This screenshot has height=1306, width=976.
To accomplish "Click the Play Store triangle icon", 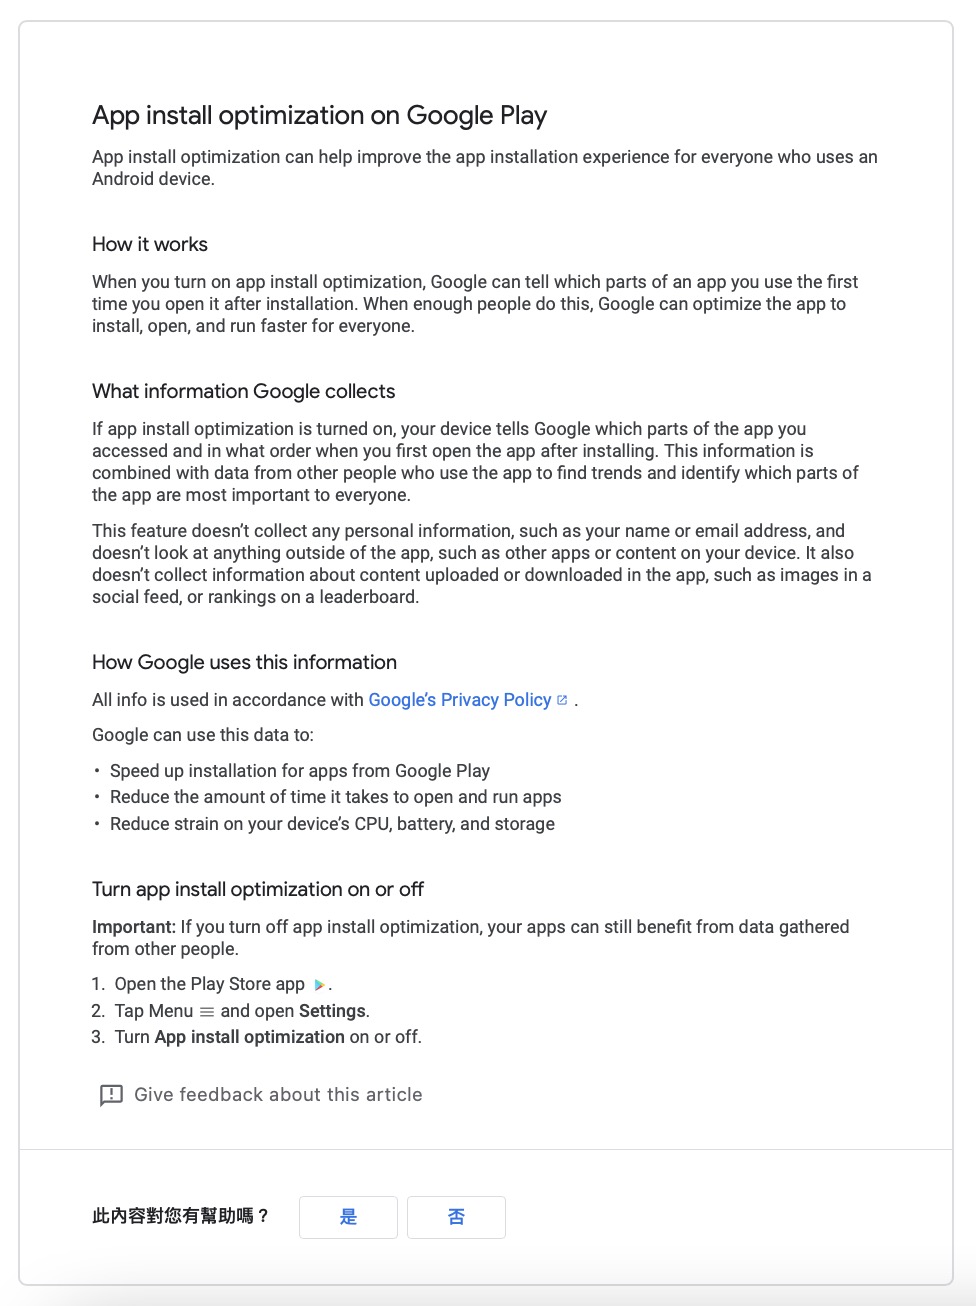I will pyautogui.click(x=320, y=985).
